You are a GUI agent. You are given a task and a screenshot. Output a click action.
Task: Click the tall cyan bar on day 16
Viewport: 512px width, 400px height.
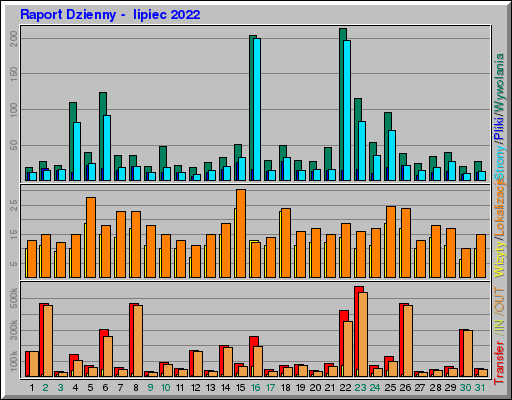point(257,109)
